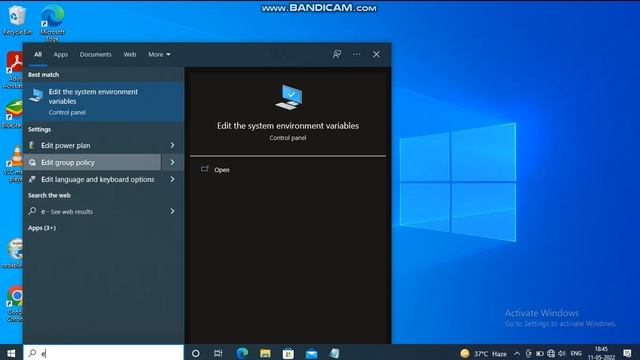Open the volume speaker tray icon
This screenshot has width=640, height=360.
click(x=562, y=353)
